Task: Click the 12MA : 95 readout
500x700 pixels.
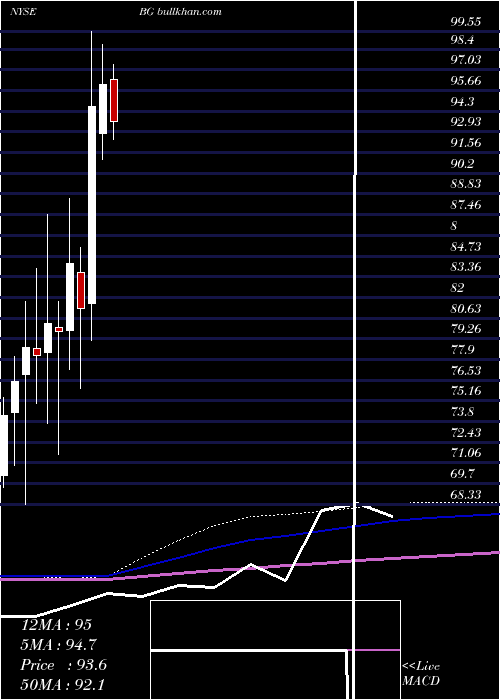Action: [56, 625]
